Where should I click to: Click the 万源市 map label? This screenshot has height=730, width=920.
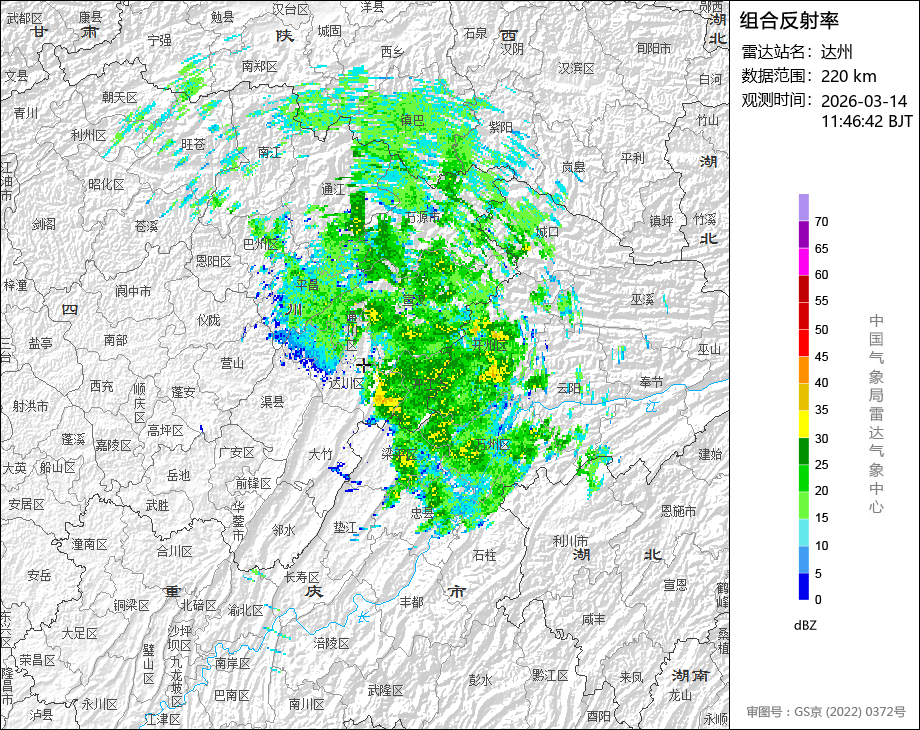pos(422,217)
